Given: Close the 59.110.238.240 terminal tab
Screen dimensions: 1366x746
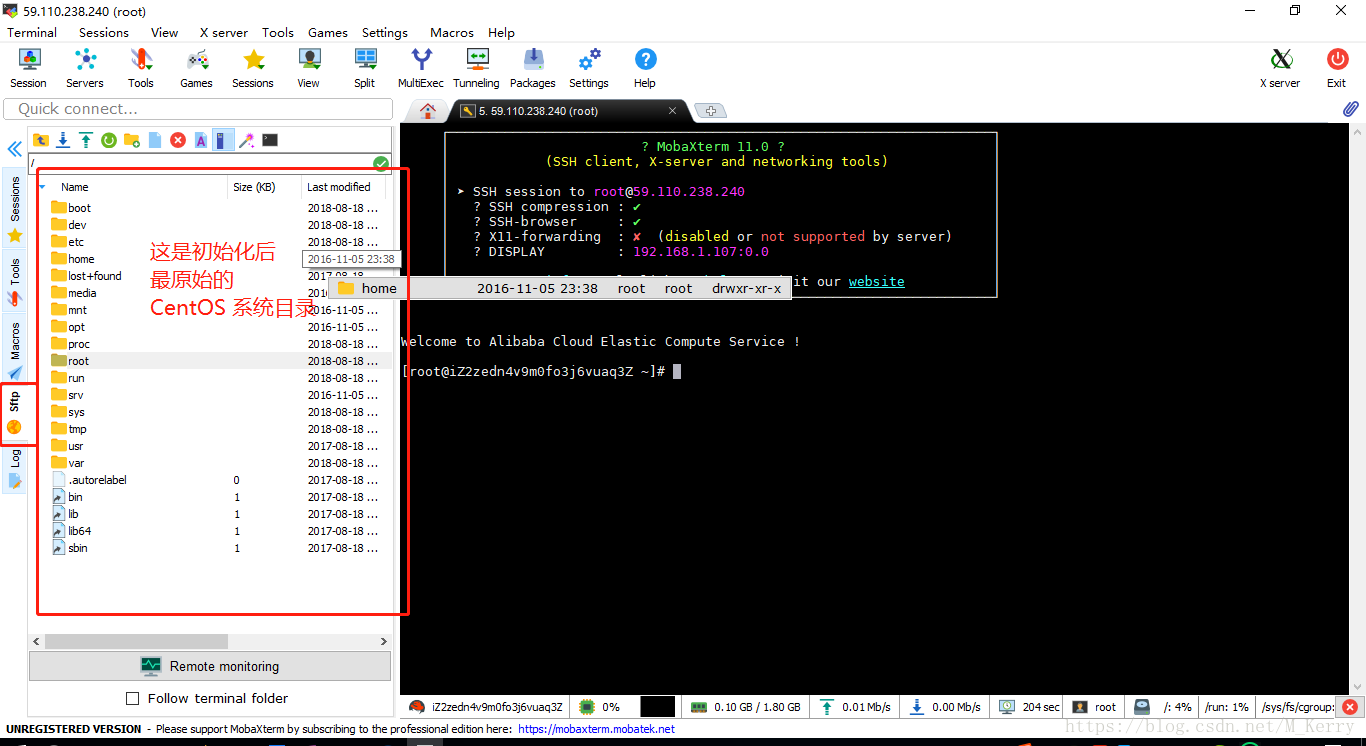Looking at the screenshot, I should [x=673, y=111].
